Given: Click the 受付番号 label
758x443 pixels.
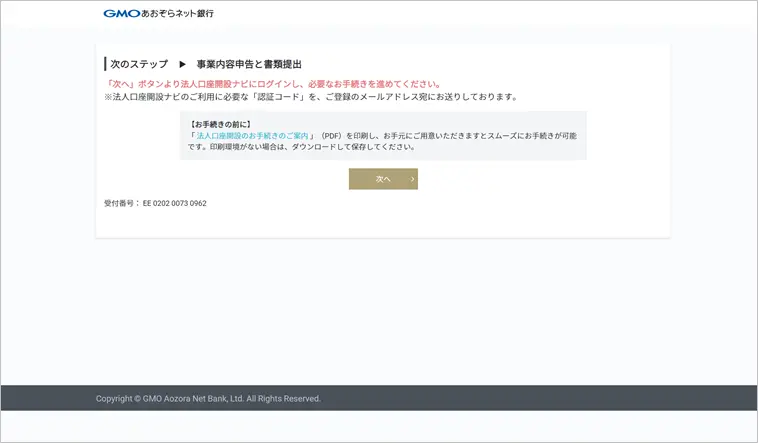Looking at the screenshot, I should 121,203.
